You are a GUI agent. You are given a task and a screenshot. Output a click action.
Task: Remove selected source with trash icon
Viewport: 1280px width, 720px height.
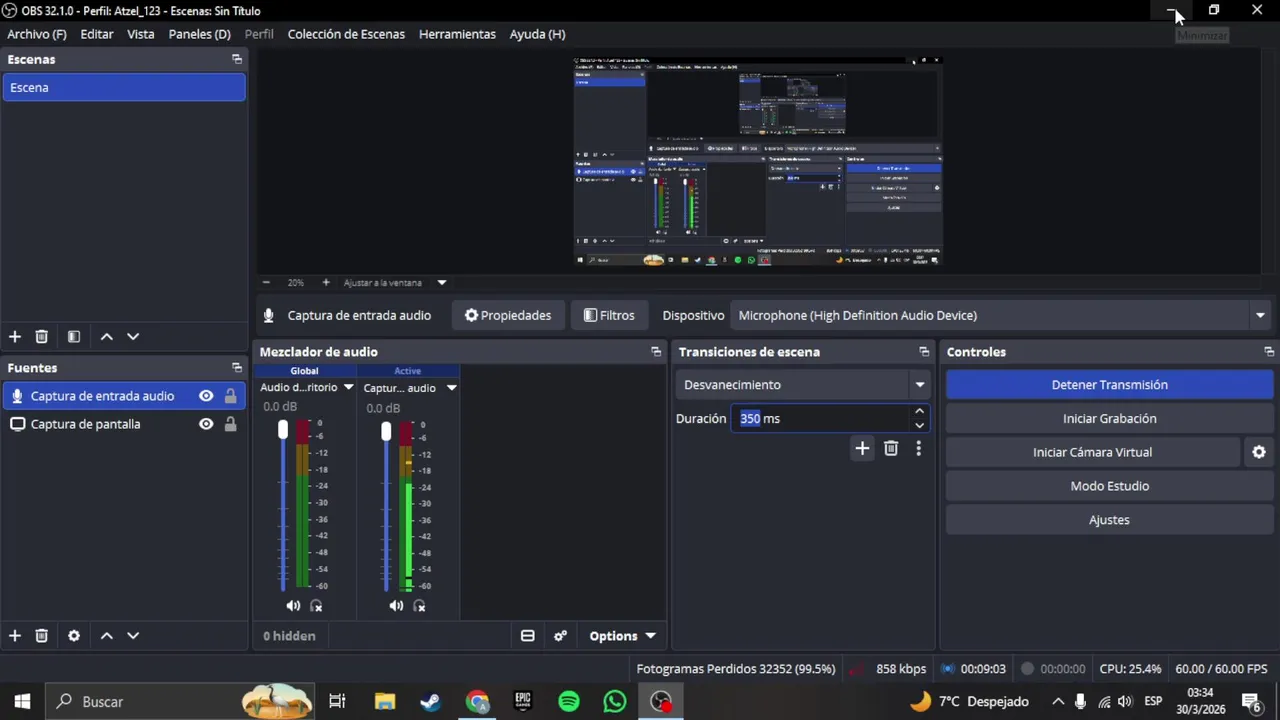click(x=41, y=636)
